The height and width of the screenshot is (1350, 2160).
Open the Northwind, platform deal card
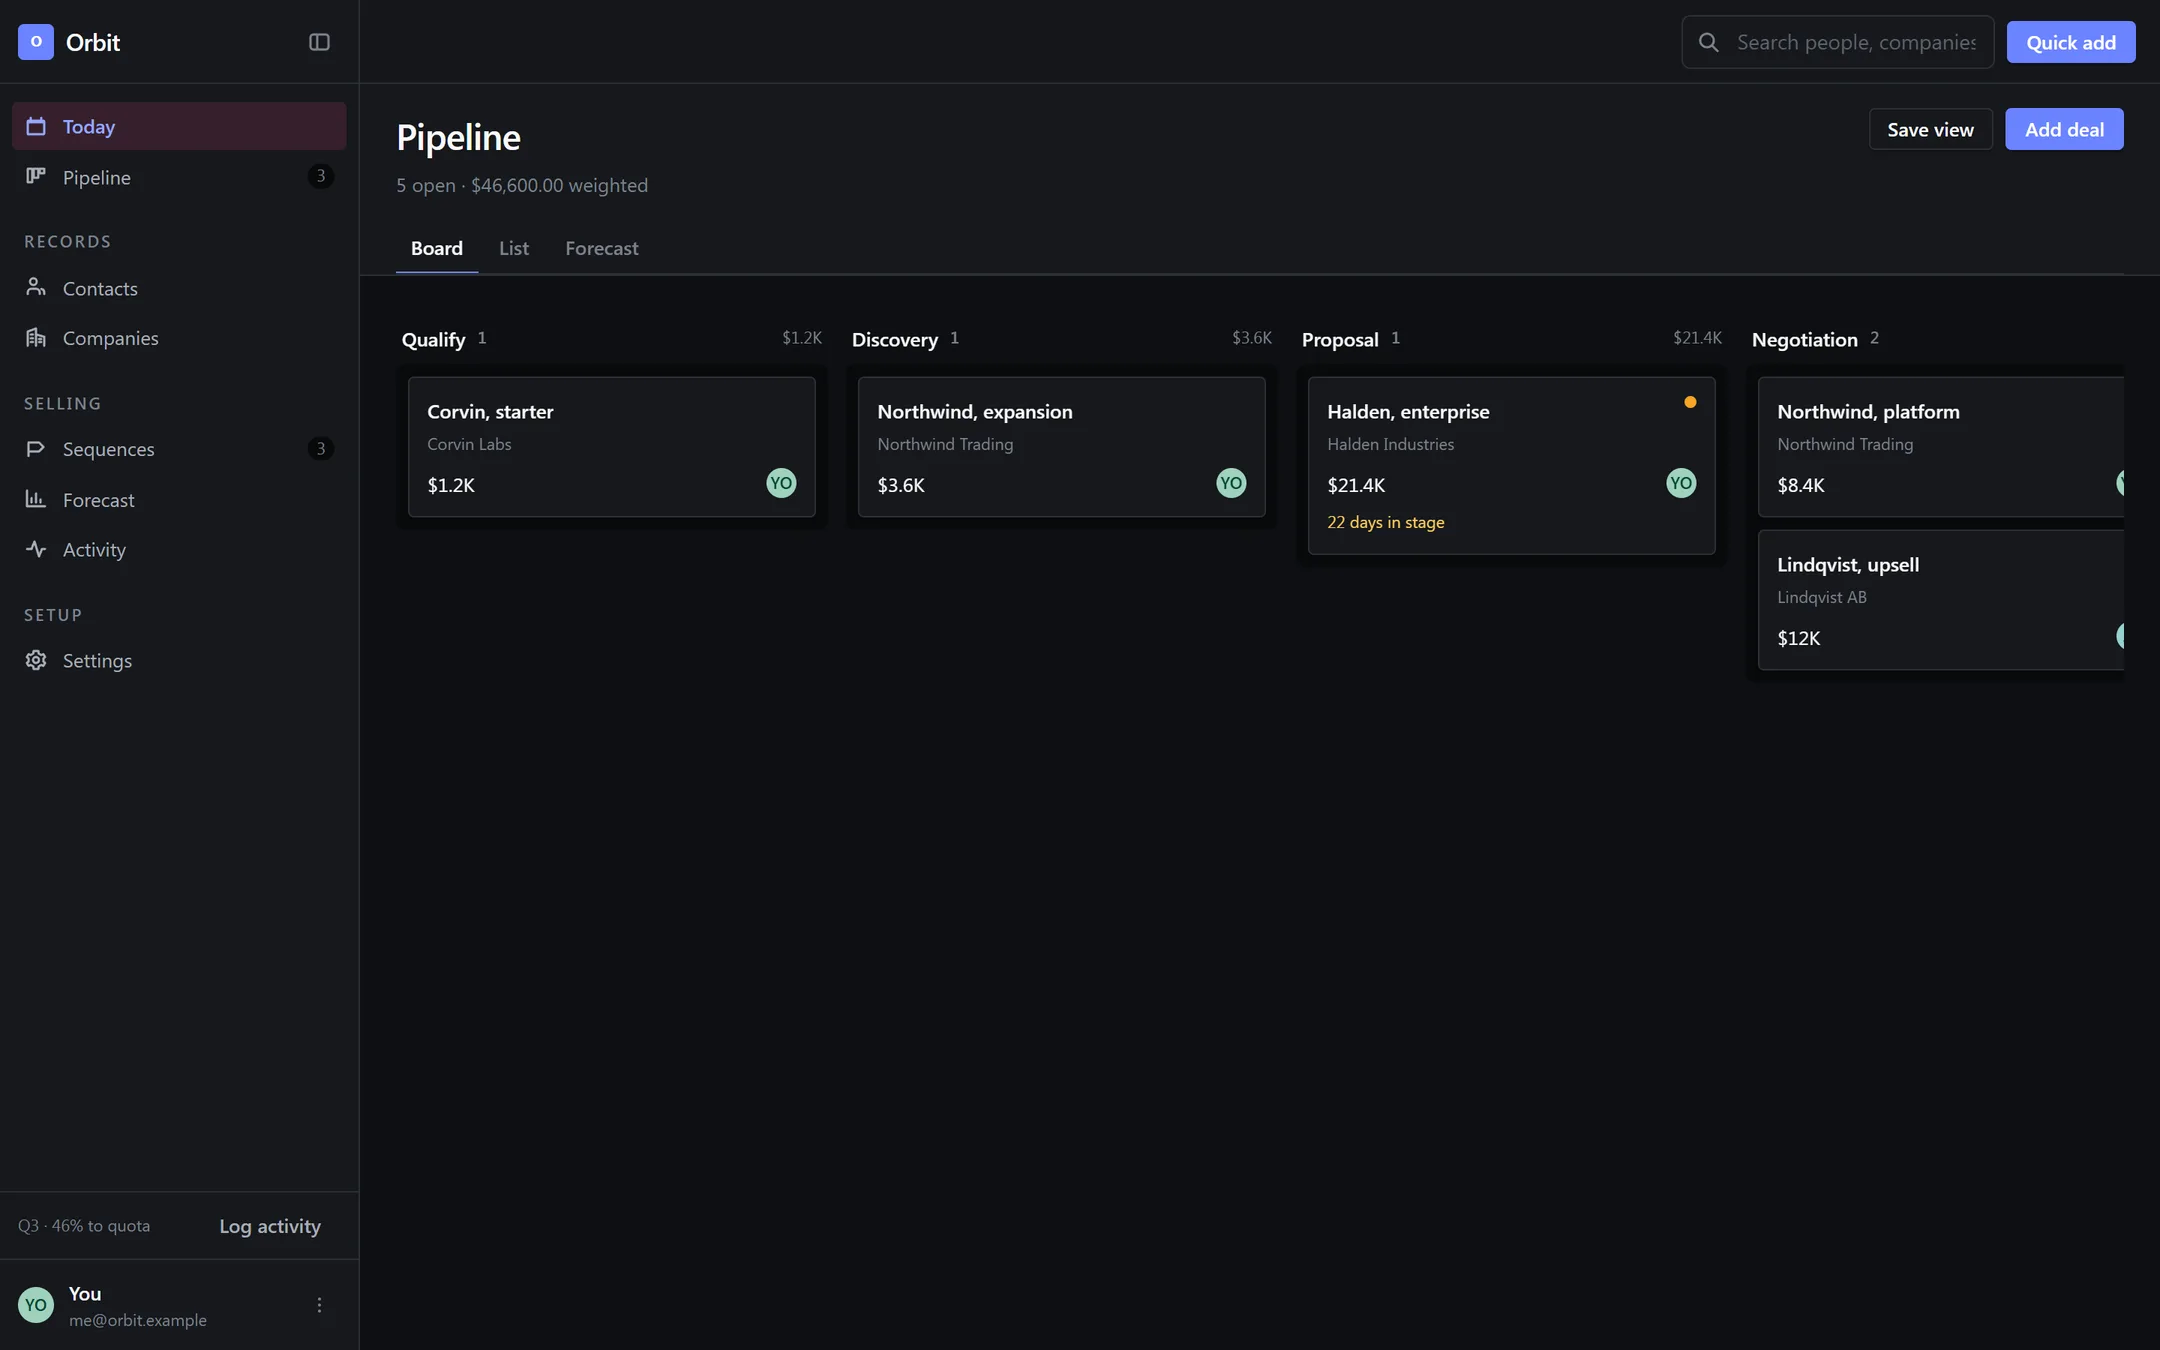pyautogui.click(x=1940, y=447)
